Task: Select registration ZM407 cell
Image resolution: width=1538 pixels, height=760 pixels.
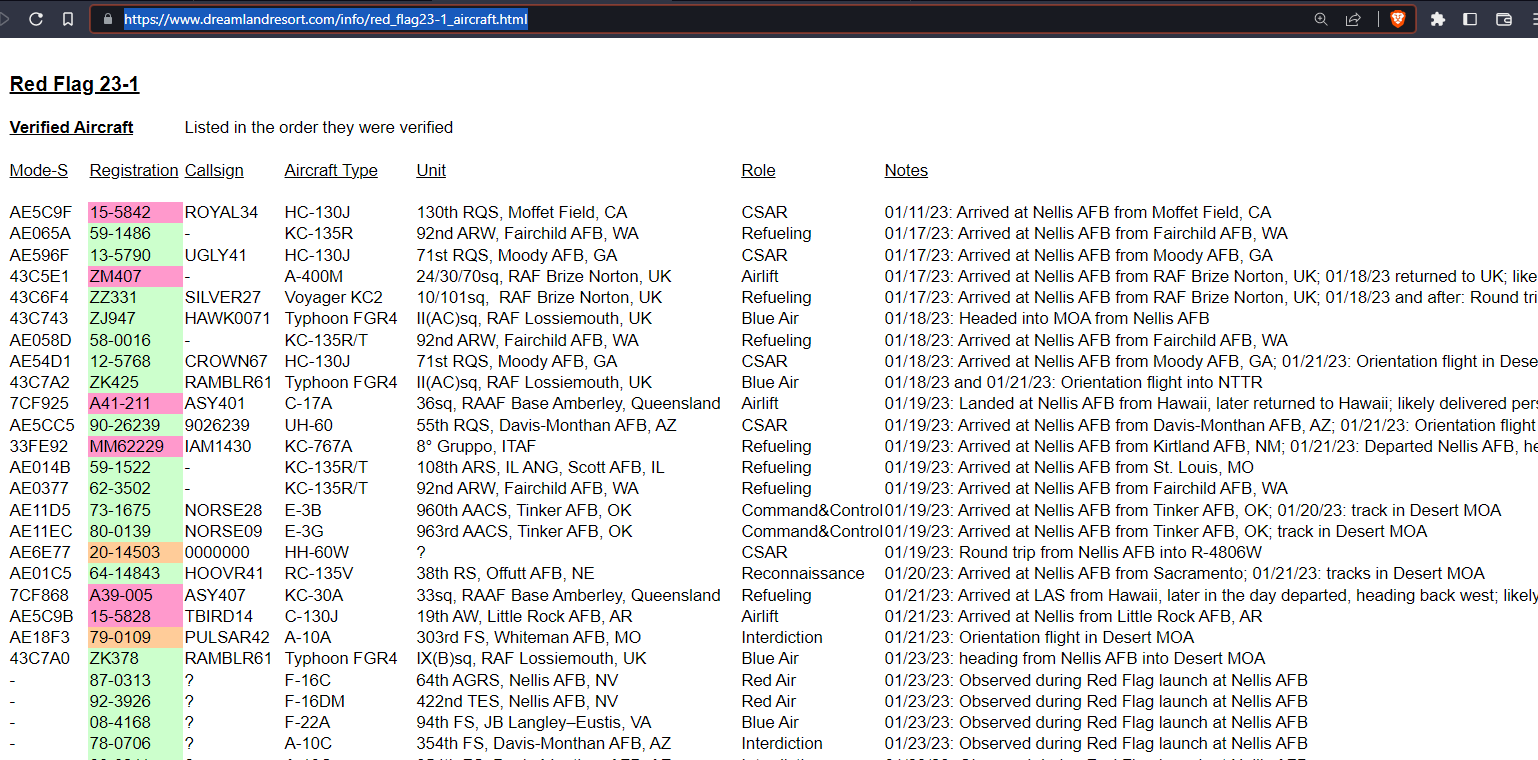Action: [136, 276]
